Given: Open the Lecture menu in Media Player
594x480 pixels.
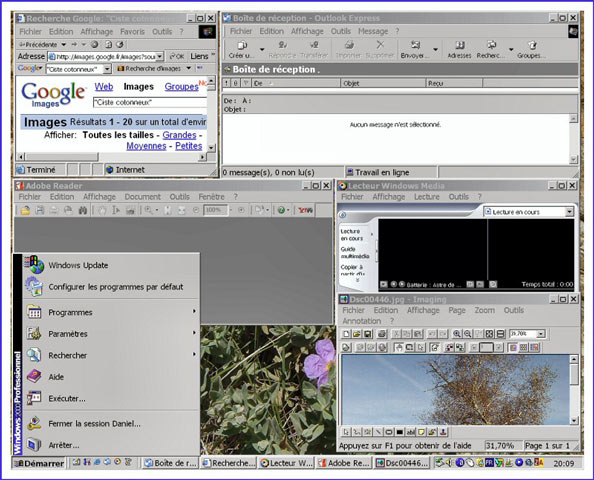Looking at the screenshot, I should coord(427,197).
